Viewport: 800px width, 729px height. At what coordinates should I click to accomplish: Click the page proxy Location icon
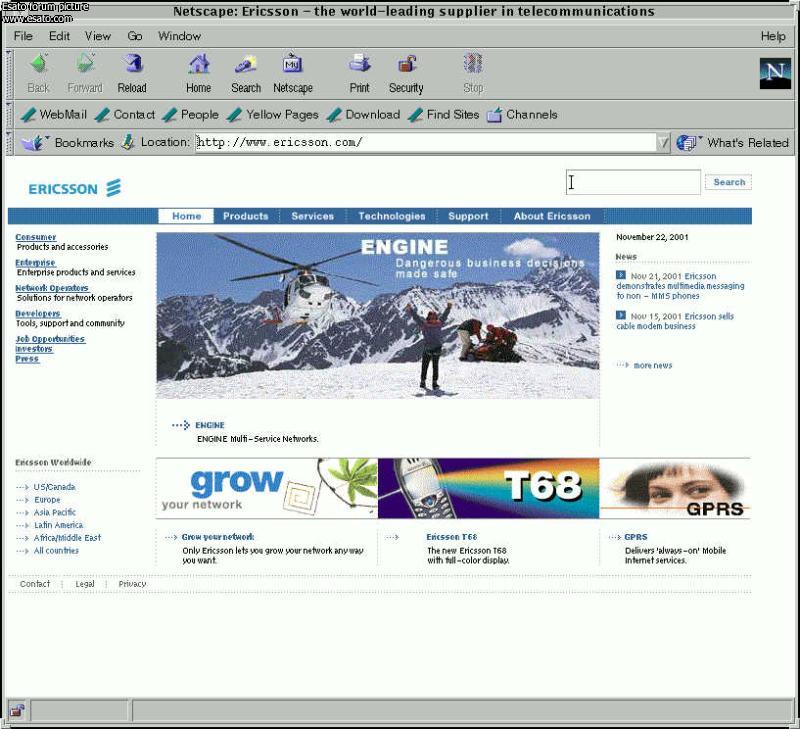pyautogui.click(x=128, y=142)
